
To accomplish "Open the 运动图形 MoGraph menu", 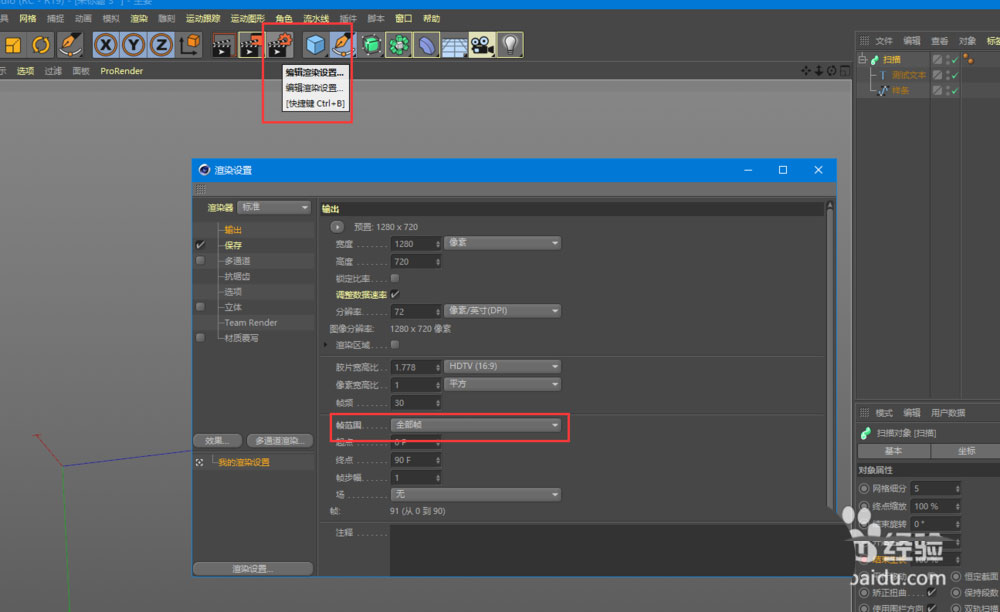I will tap(247, 18).
